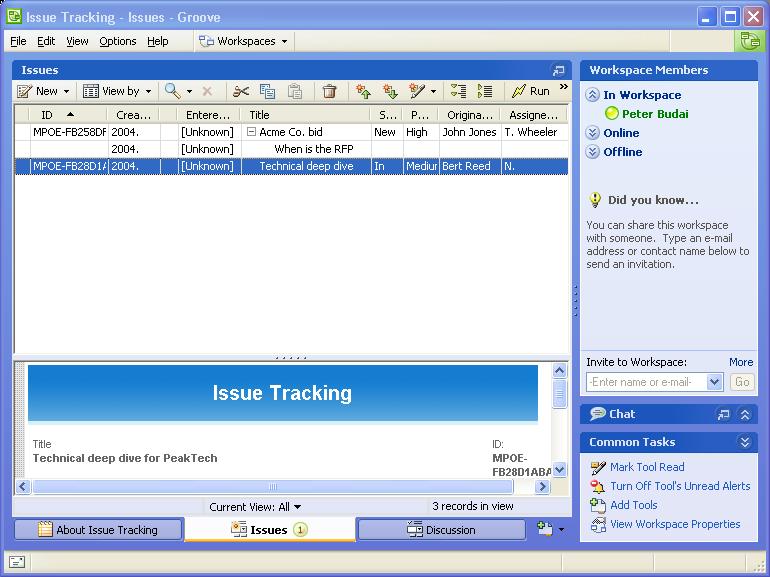Click the Run macro button
770x577 pixels.
531,91
